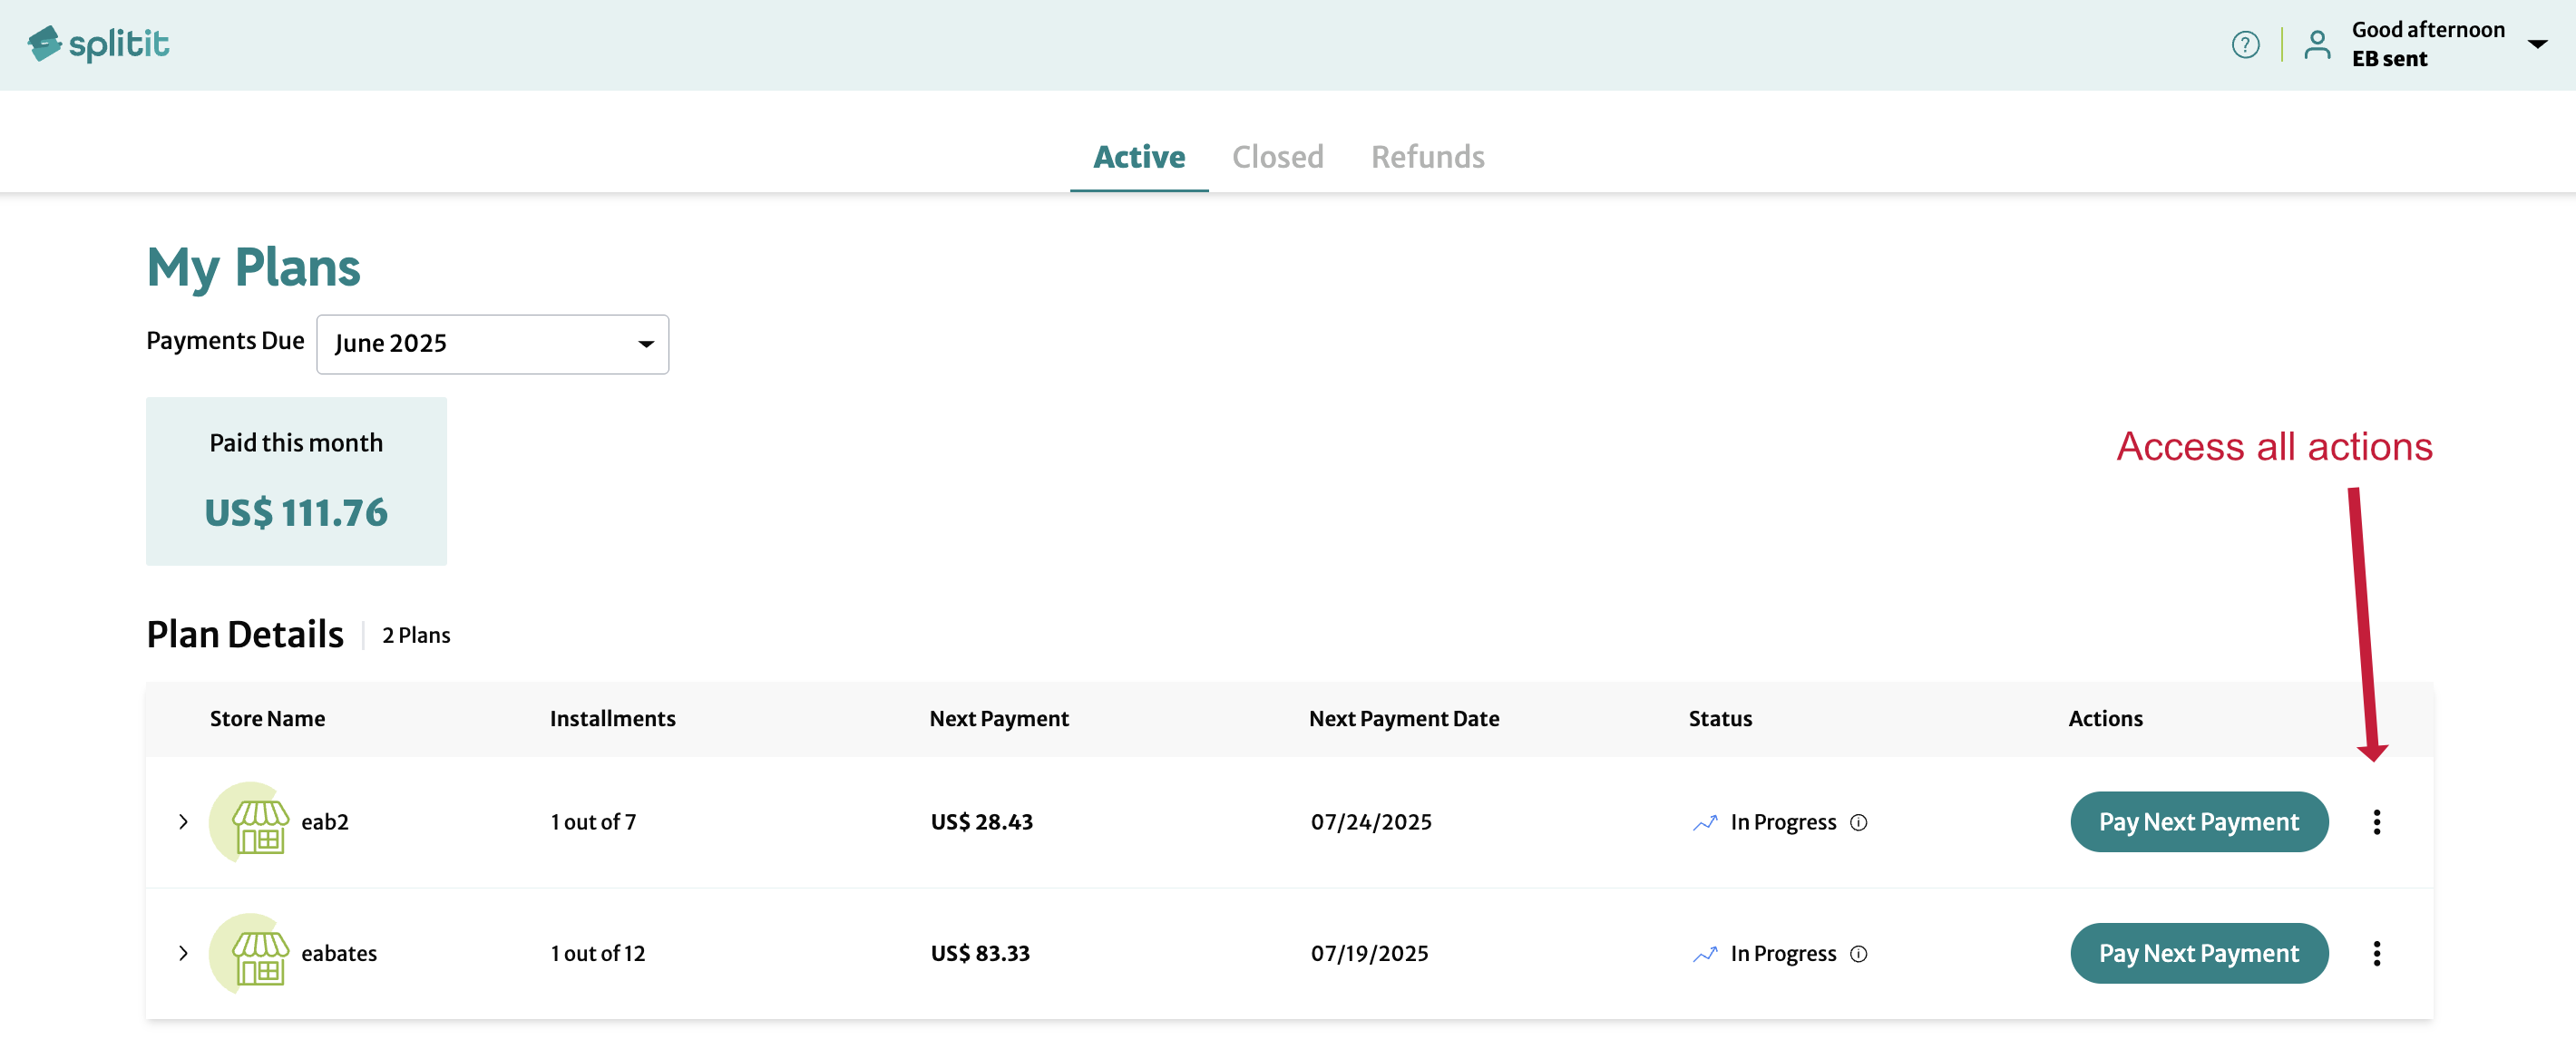The height and width of the screenshot is (1039, 2576).
Task: Switch to the Active tab
Action: pos(1139,157)
